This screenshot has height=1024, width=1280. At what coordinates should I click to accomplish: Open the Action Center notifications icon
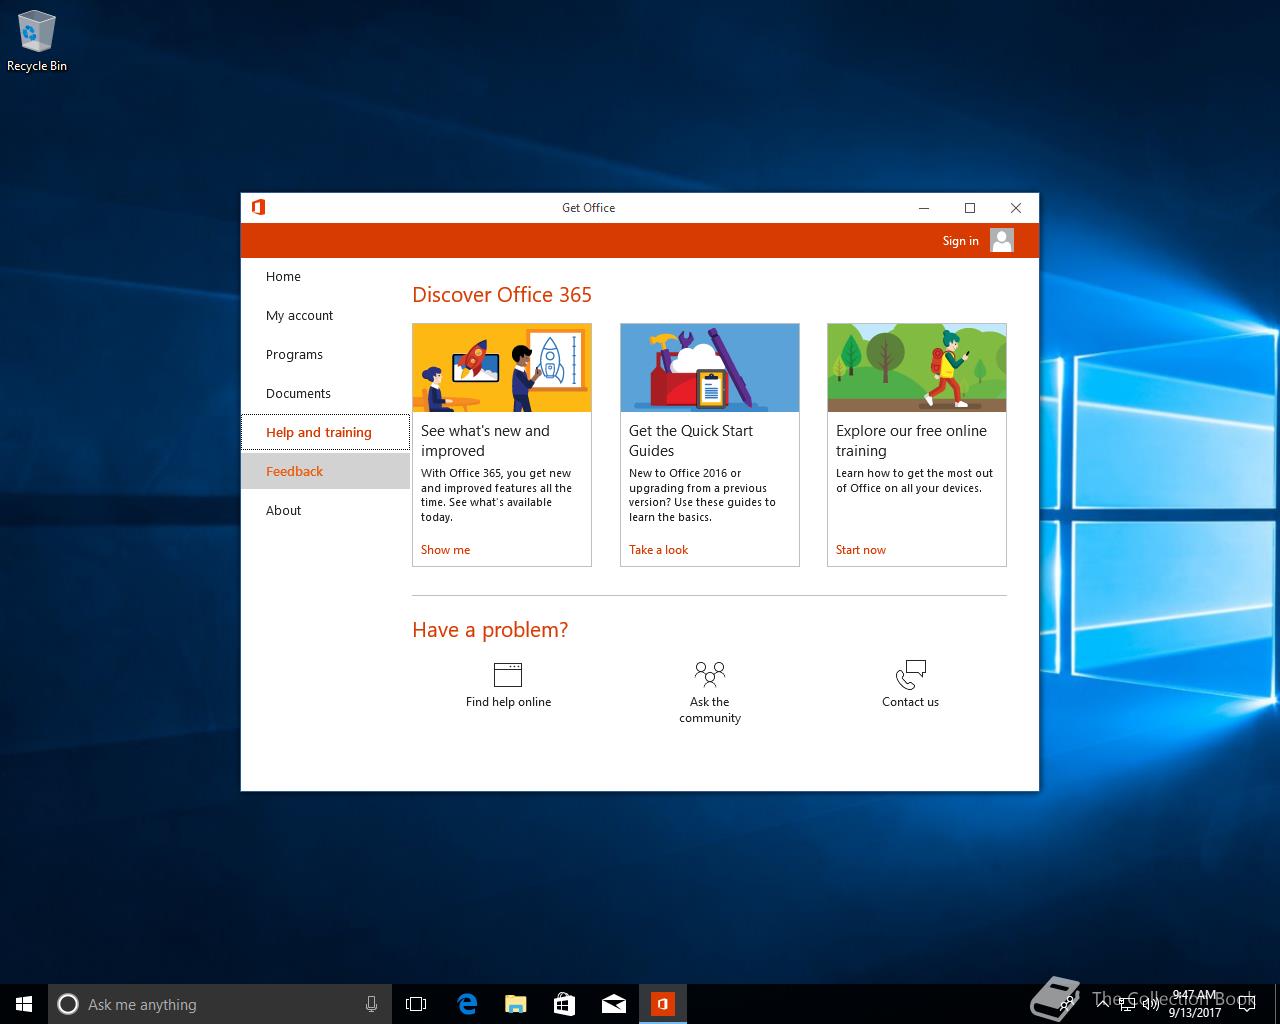[1246, 1004]
